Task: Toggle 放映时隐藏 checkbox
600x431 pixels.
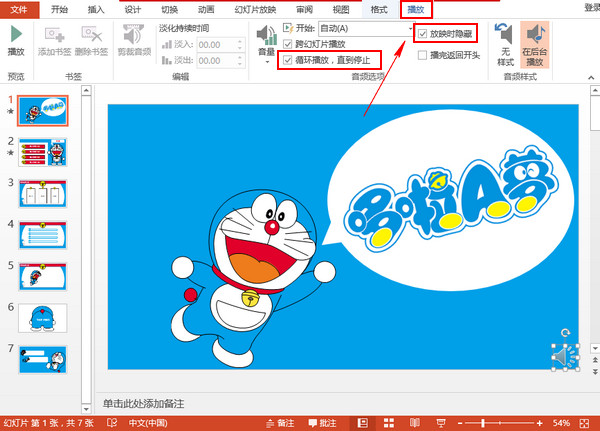Action: point(422,34)
